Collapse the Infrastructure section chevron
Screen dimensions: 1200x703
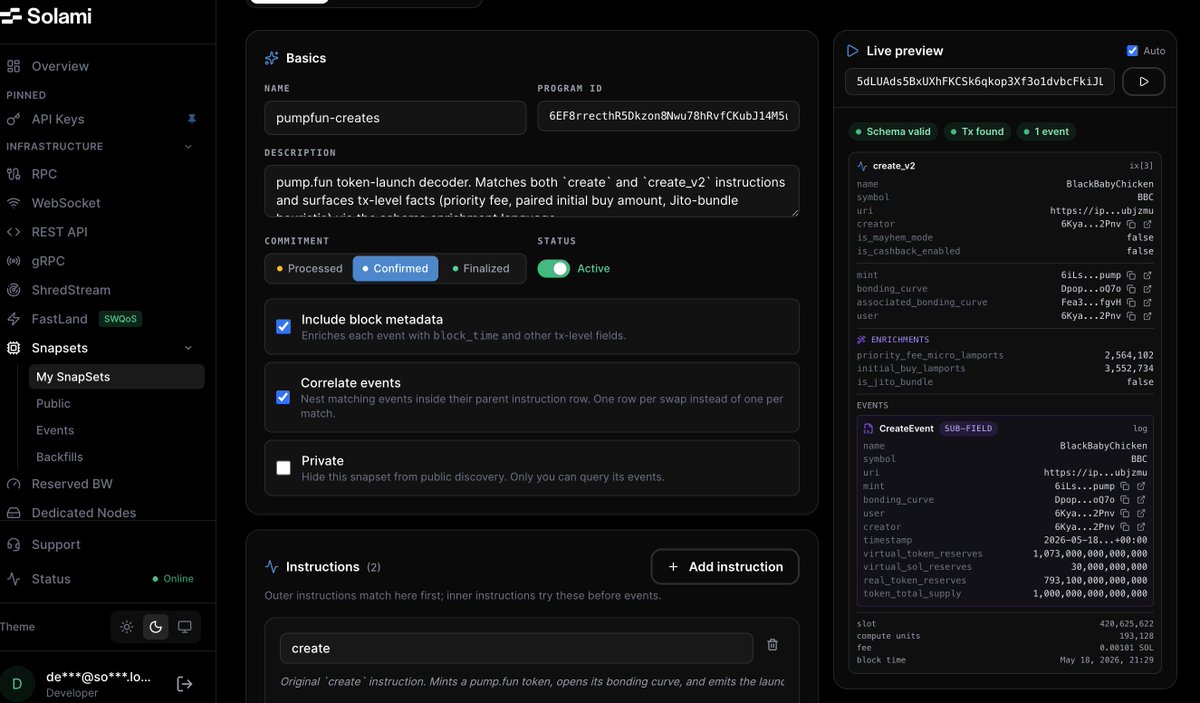tap(188, 147)
